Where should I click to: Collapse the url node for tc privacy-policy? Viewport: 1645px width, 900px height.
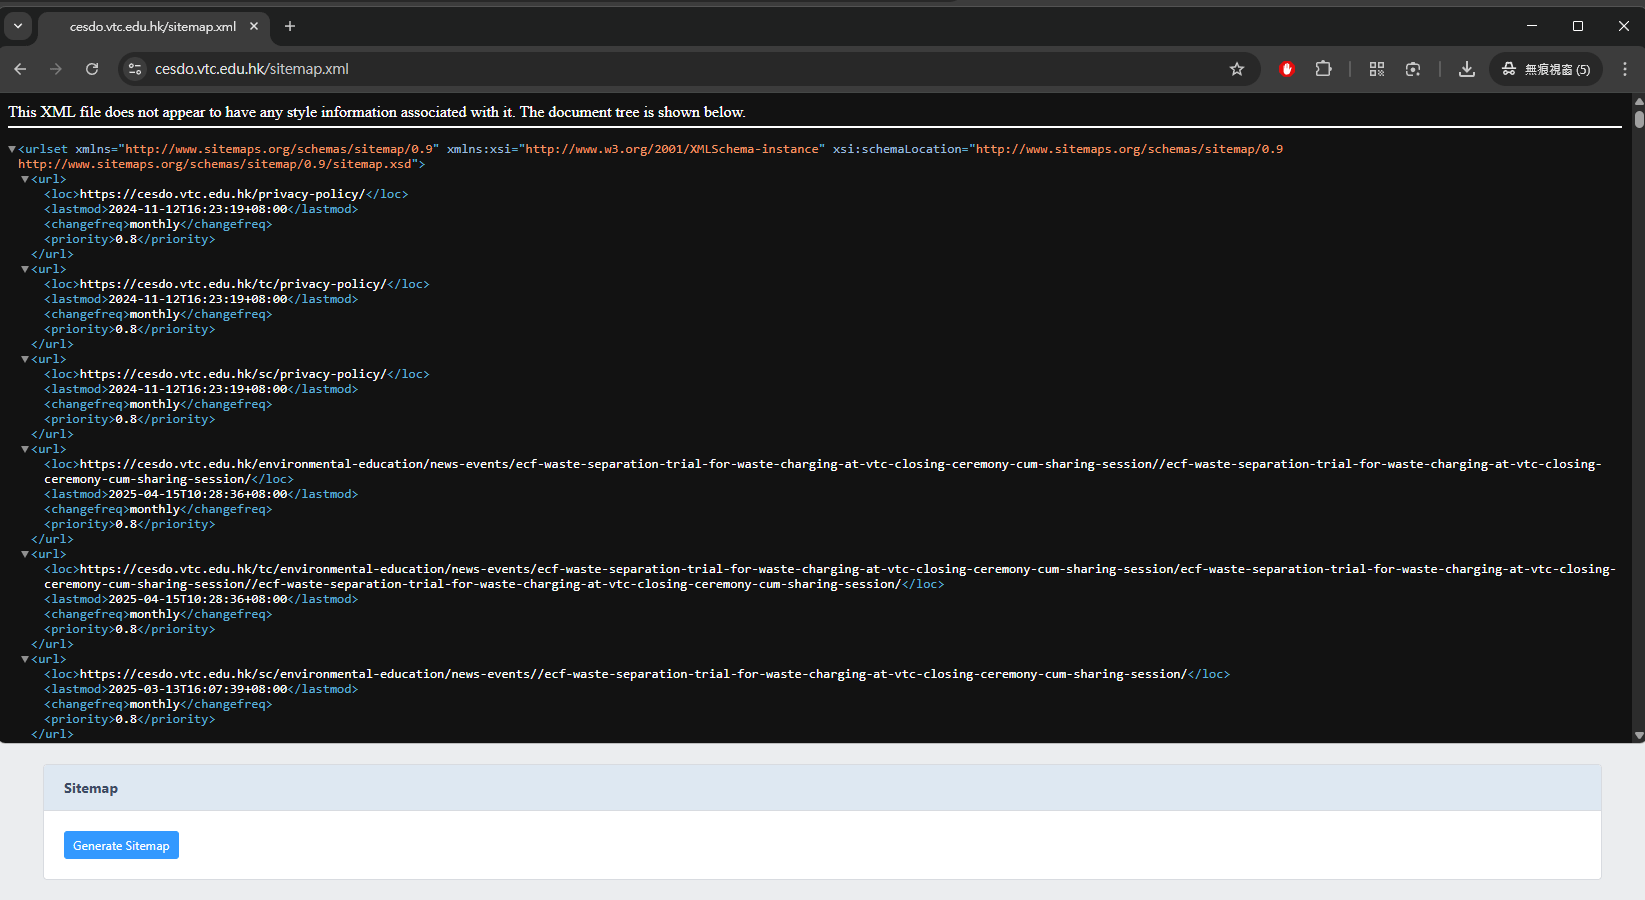pos(24,268)
